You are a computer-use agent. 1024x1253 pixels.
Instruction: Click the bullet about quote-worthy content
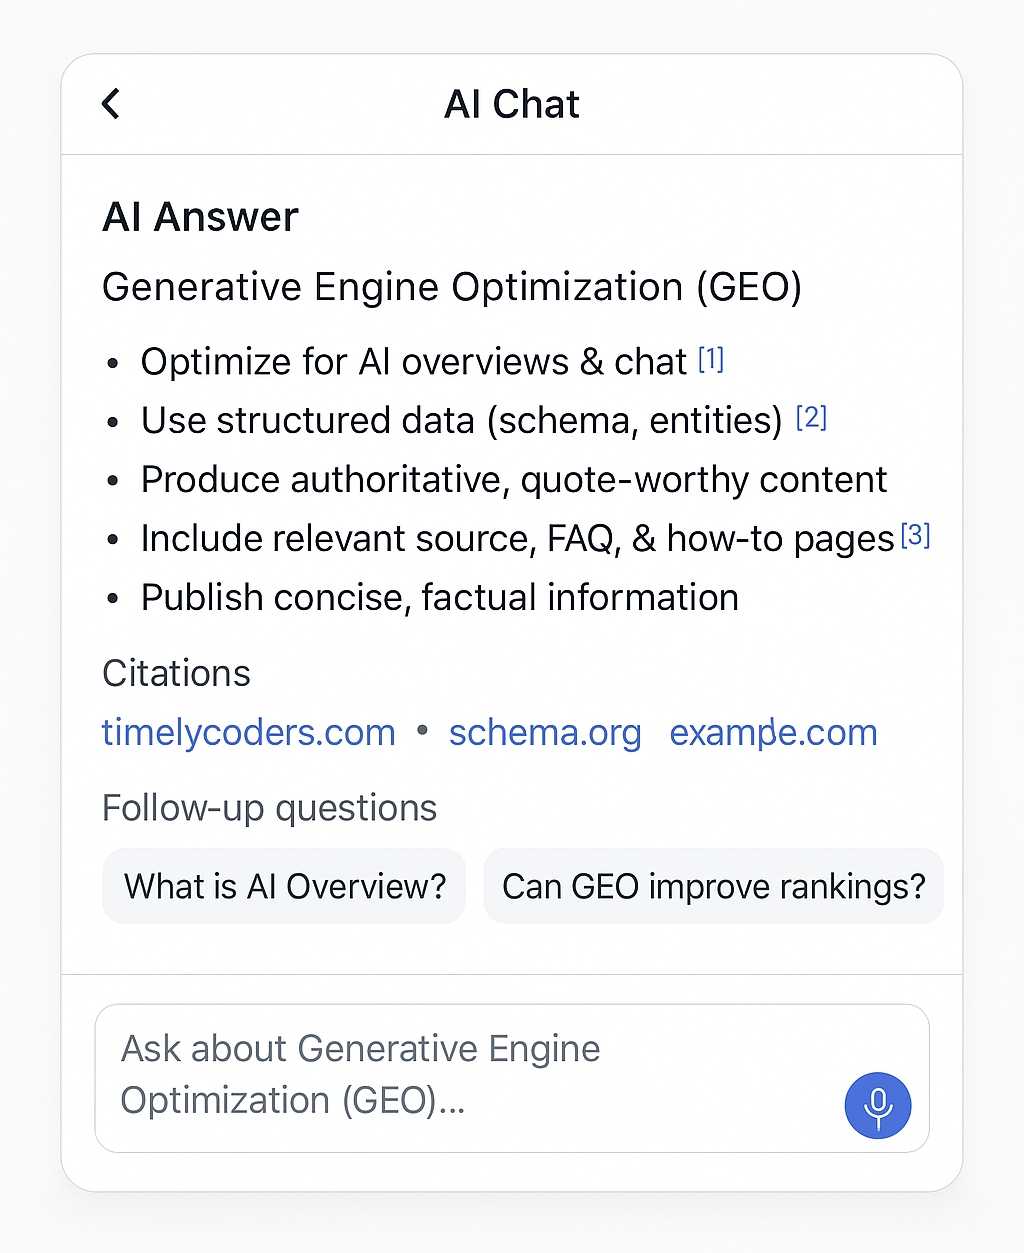(x=513, y=479)
